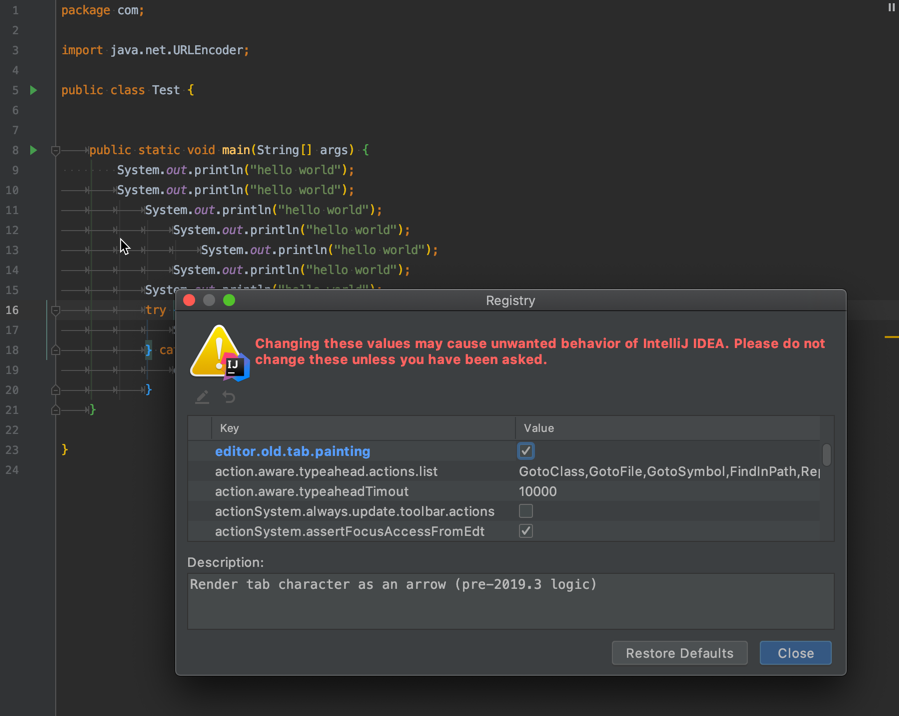
Task: Toggle fold end marker on line 20
Action: click(x=56, y=390)
